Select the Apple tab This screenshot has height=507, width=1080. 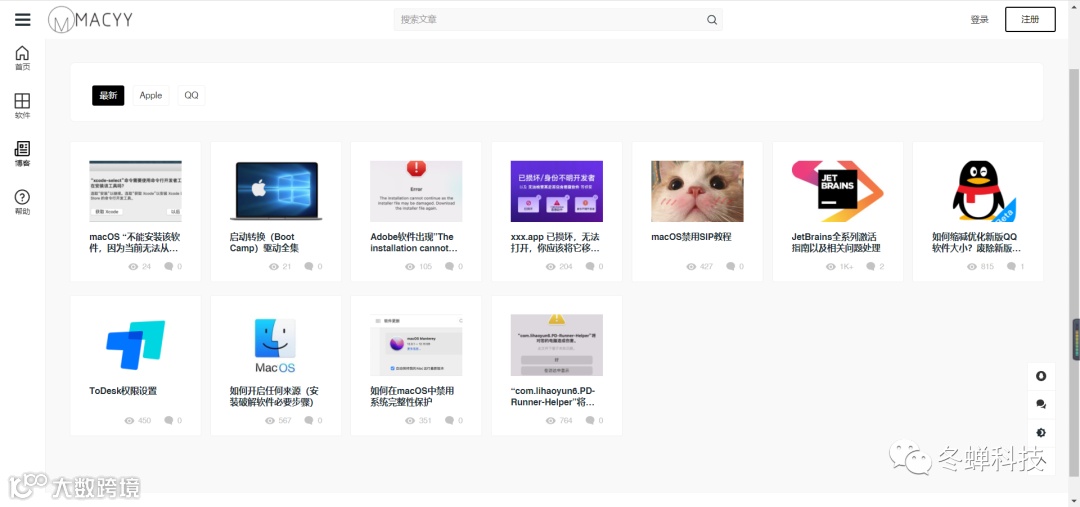click(151, 96)
